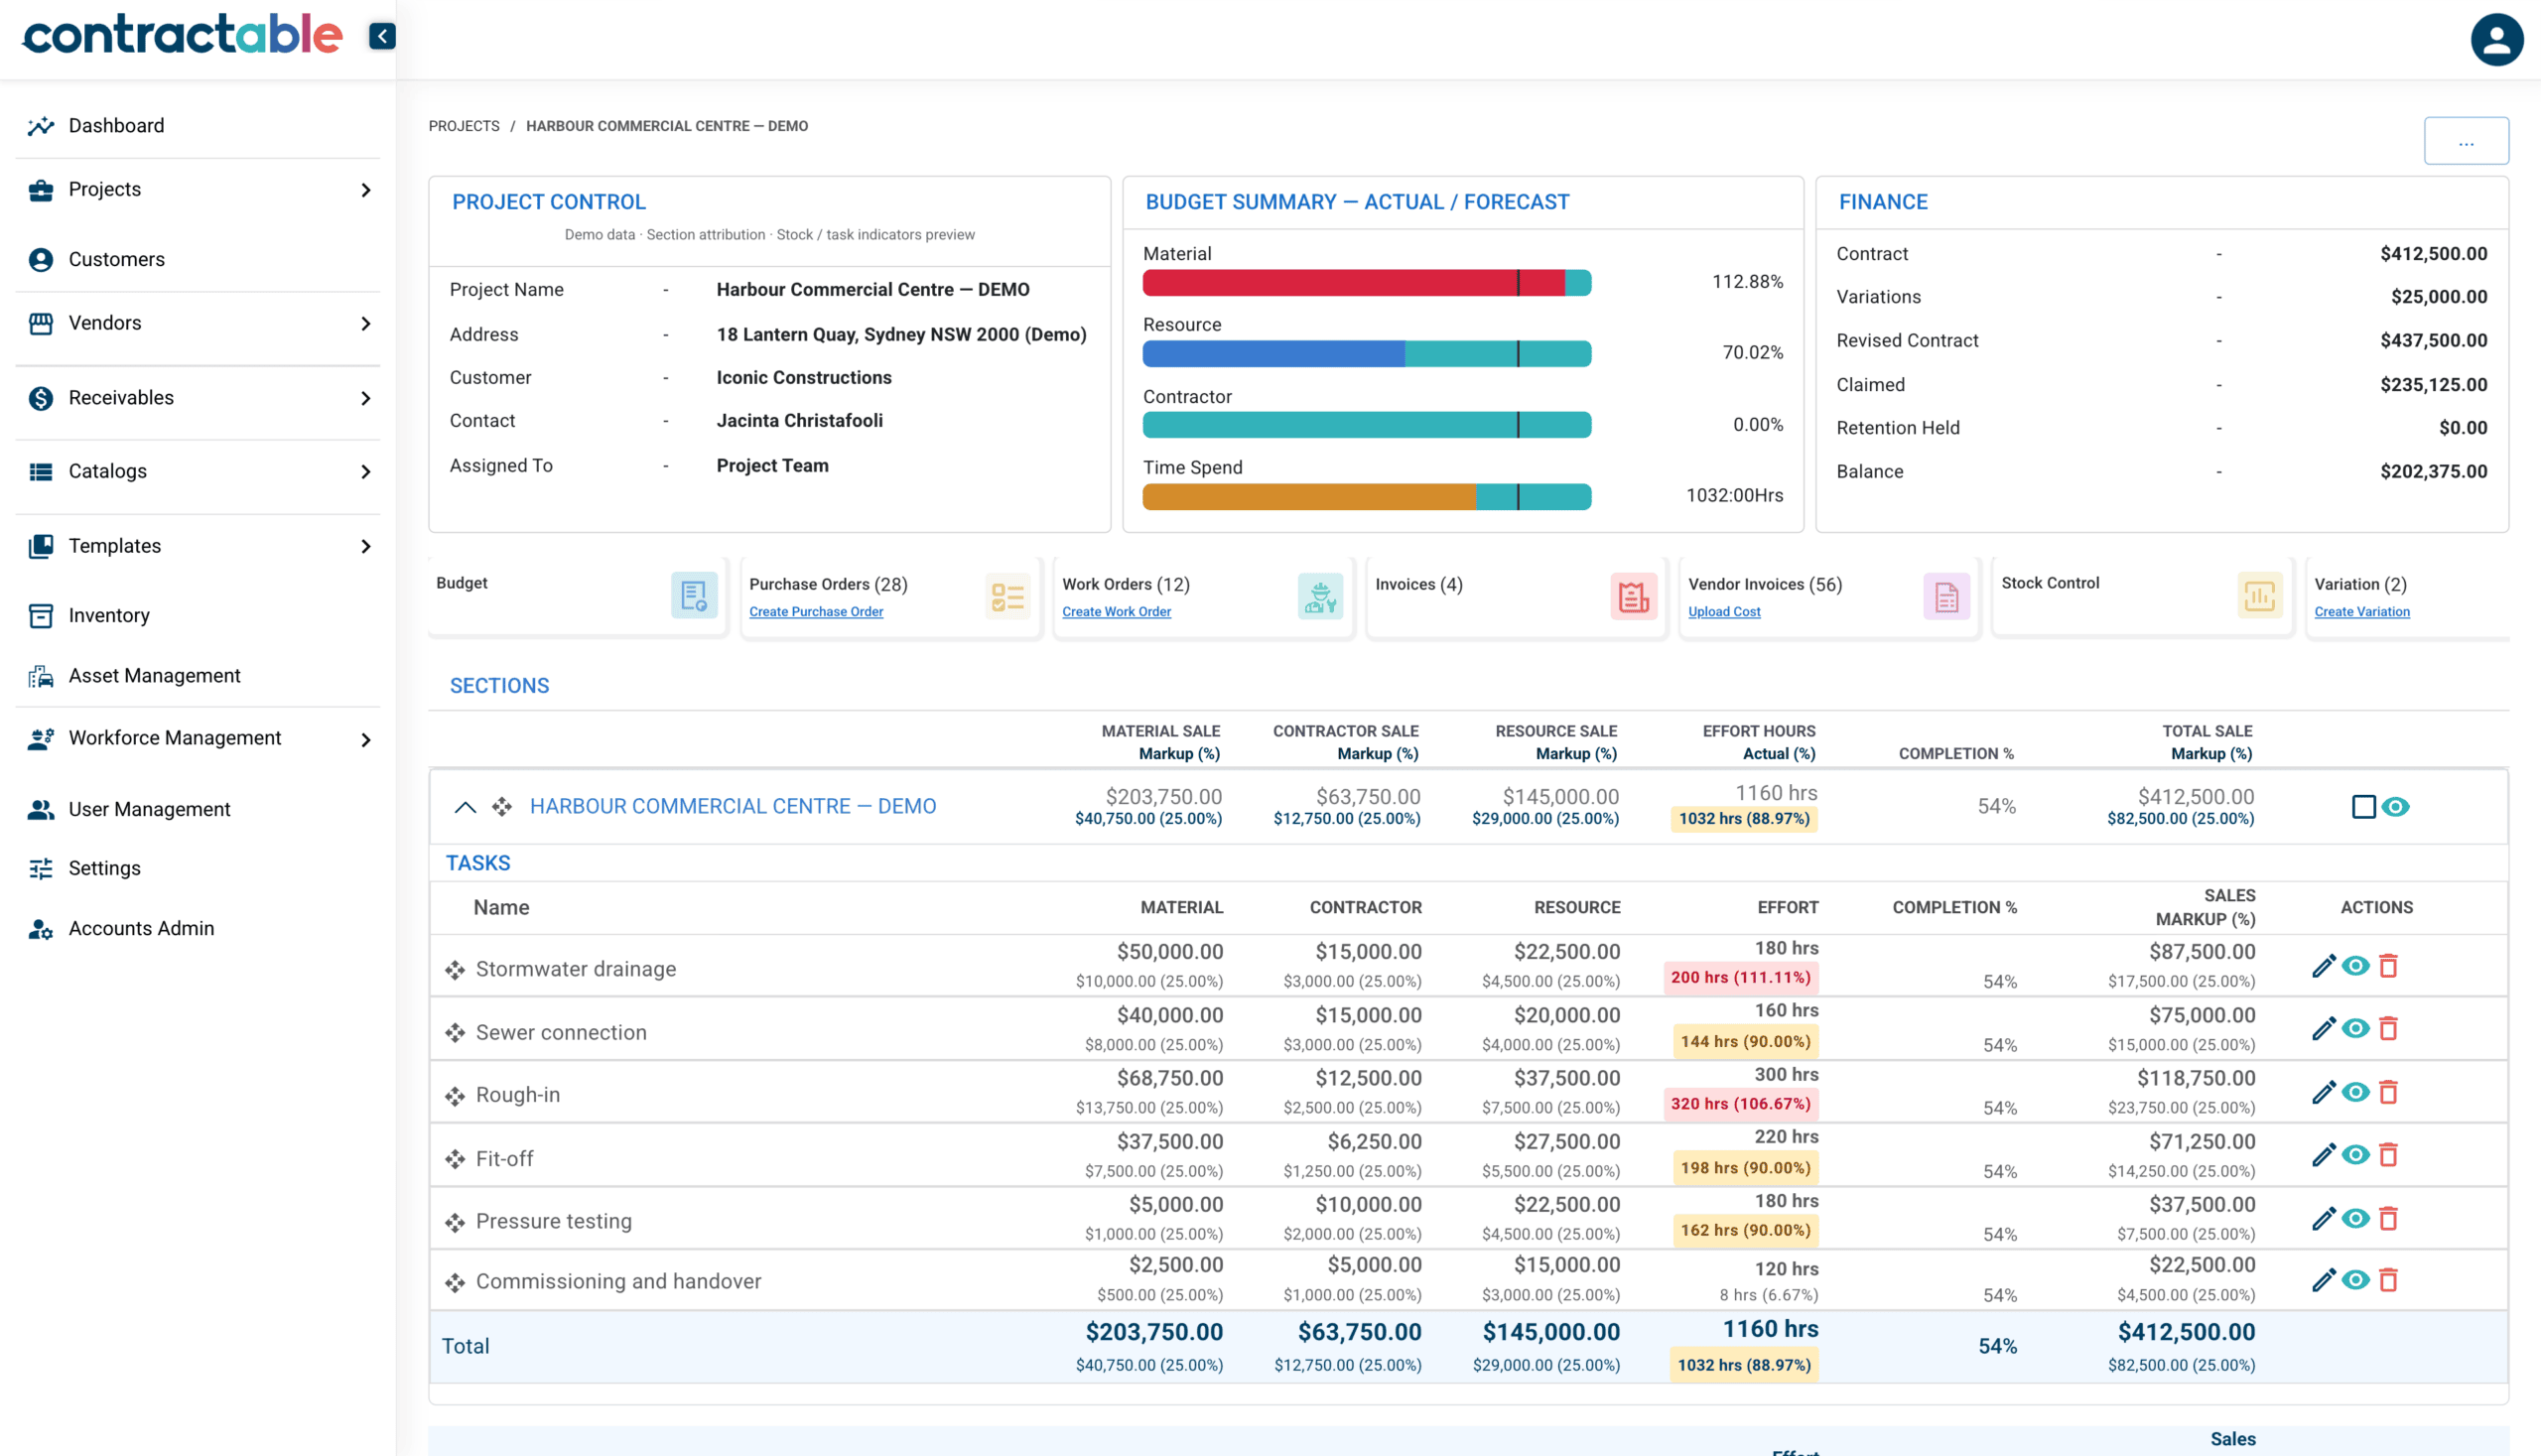Viewport: 2541px width, 1456px height.
Task: Click the contractable logo
Action: click(x=182, y=36)
